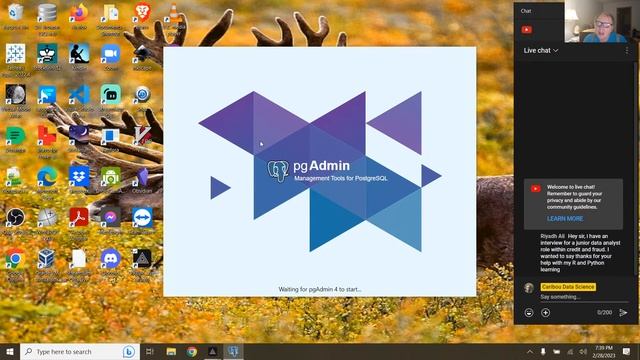Click the Bing icon in search box
The image size is (640, 360).
click(x=129, y=351)
